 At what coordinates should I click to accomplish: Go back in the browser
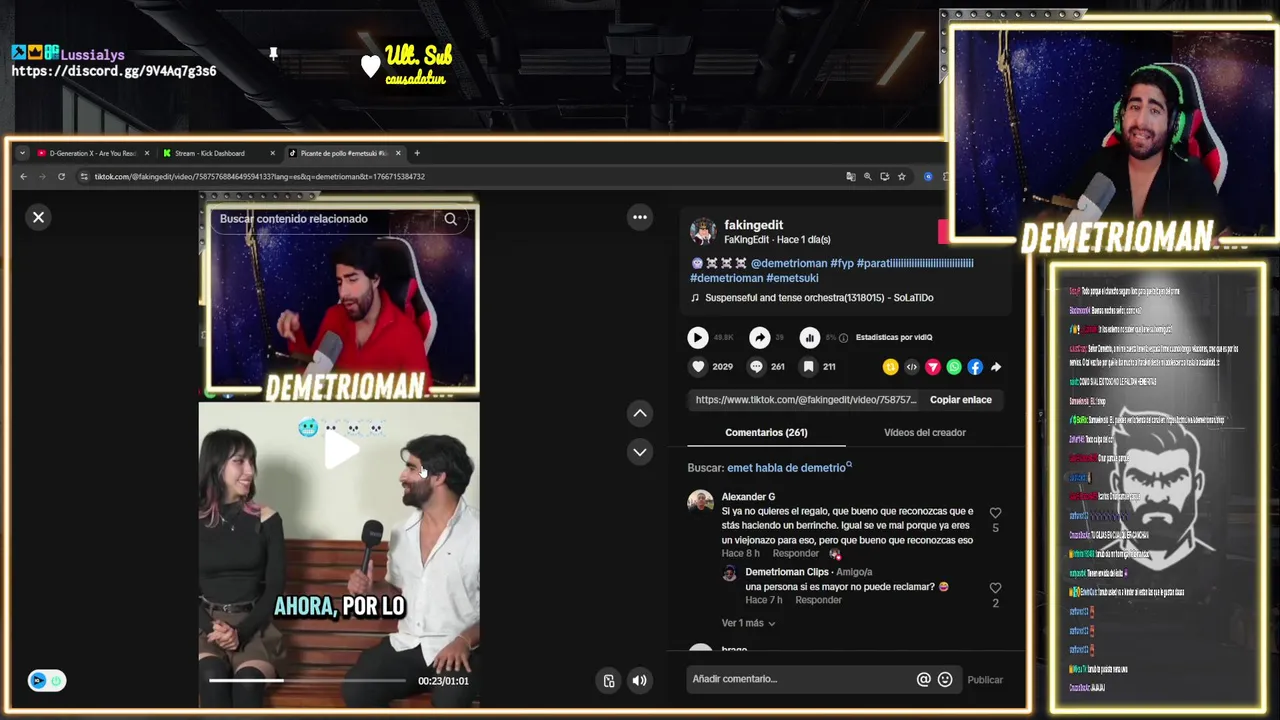[24, 177]
